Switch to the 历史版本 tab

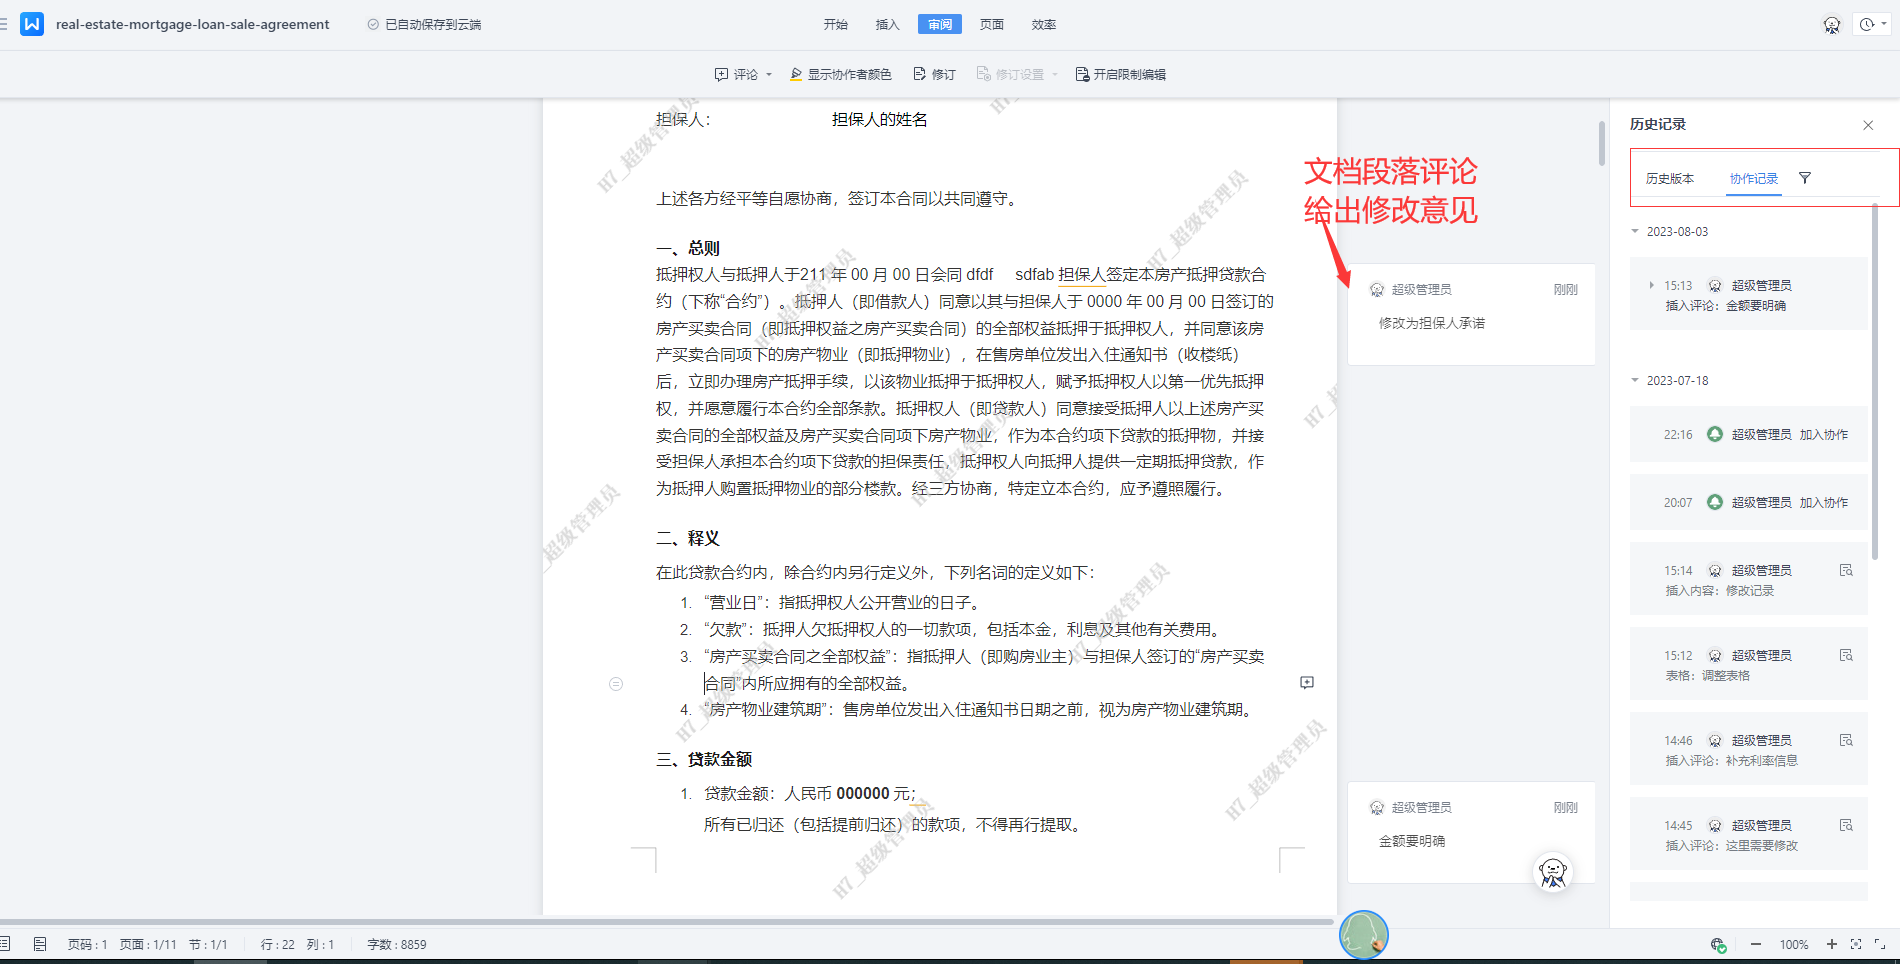(1669, 178)
